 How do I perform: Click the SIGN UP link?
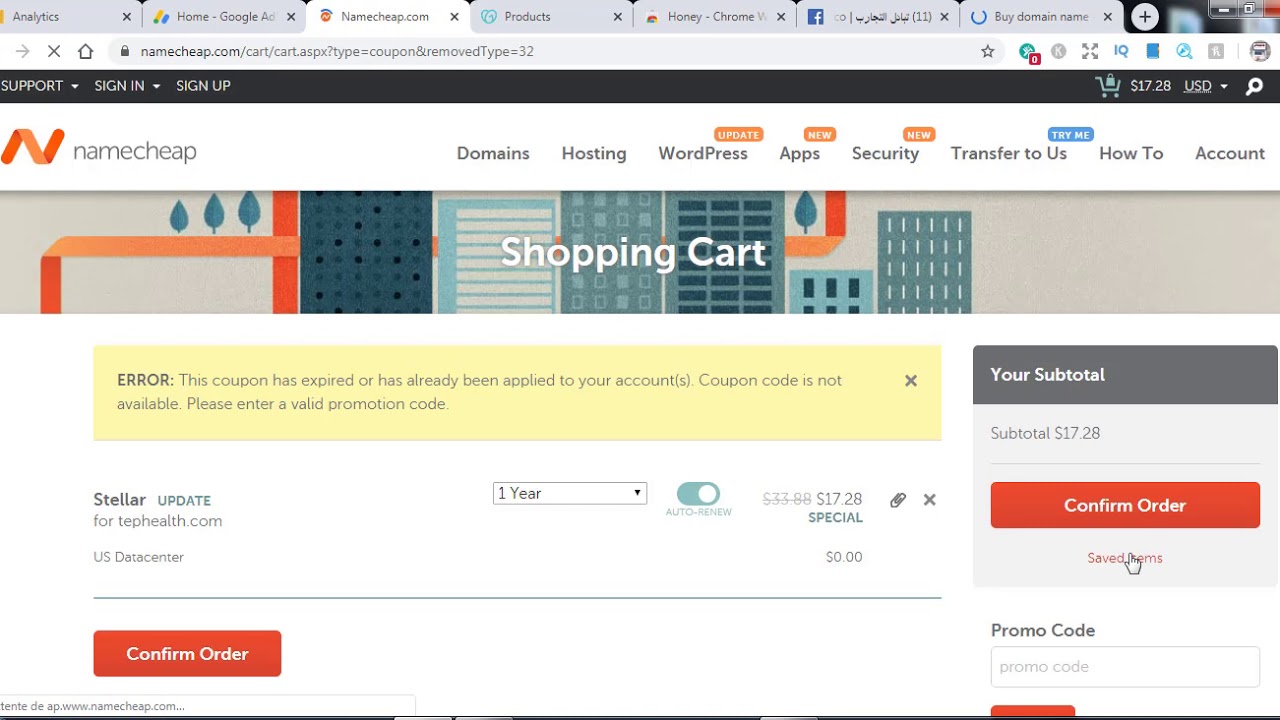(203, 86)
